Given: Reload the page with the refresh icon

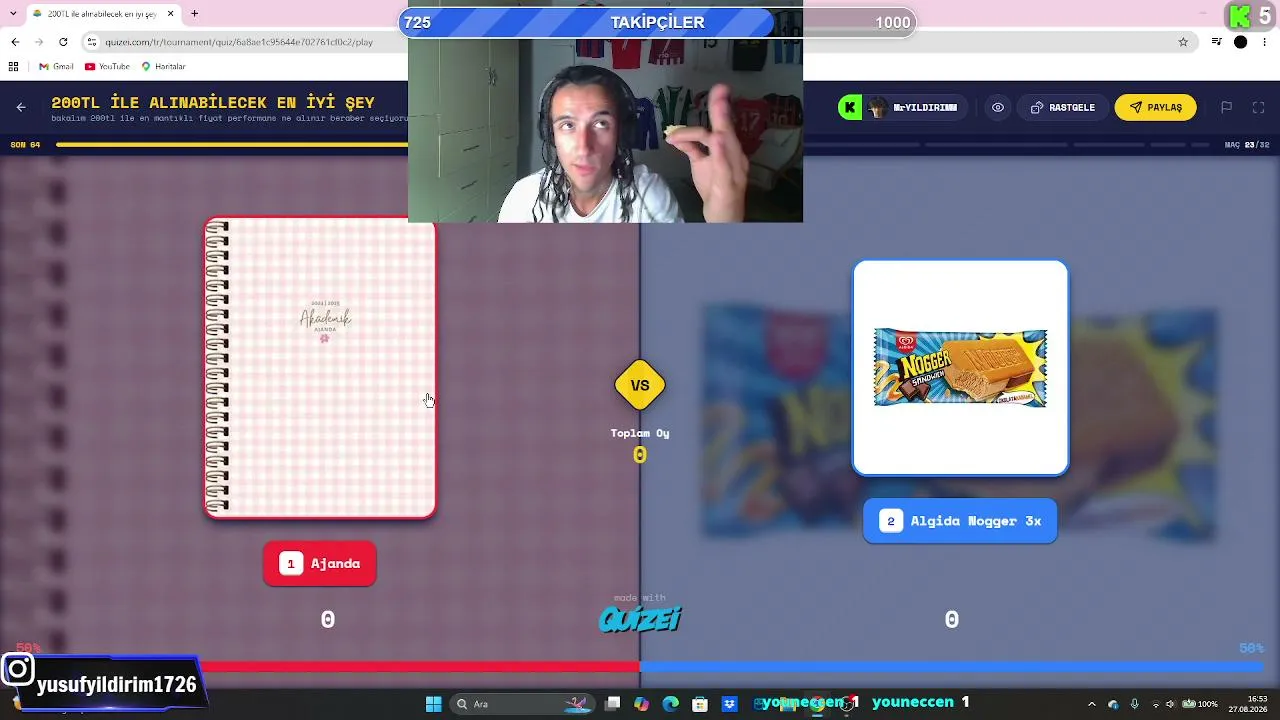Looking at the screenshot, I should (x=63, y=42).
